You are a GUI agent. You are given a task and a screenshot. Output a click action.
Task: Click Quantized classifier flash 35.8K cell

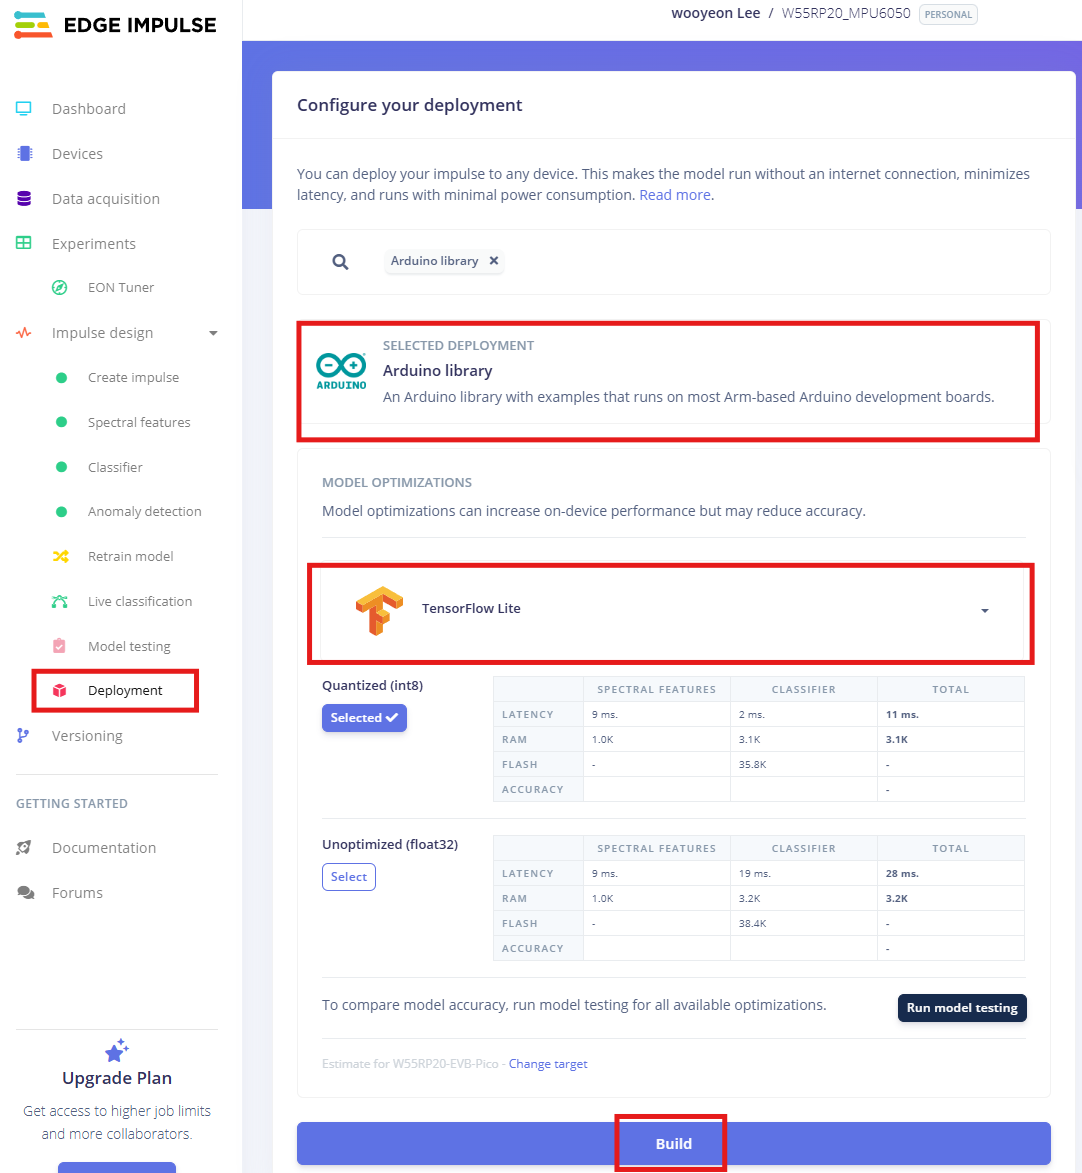(804, 765)
